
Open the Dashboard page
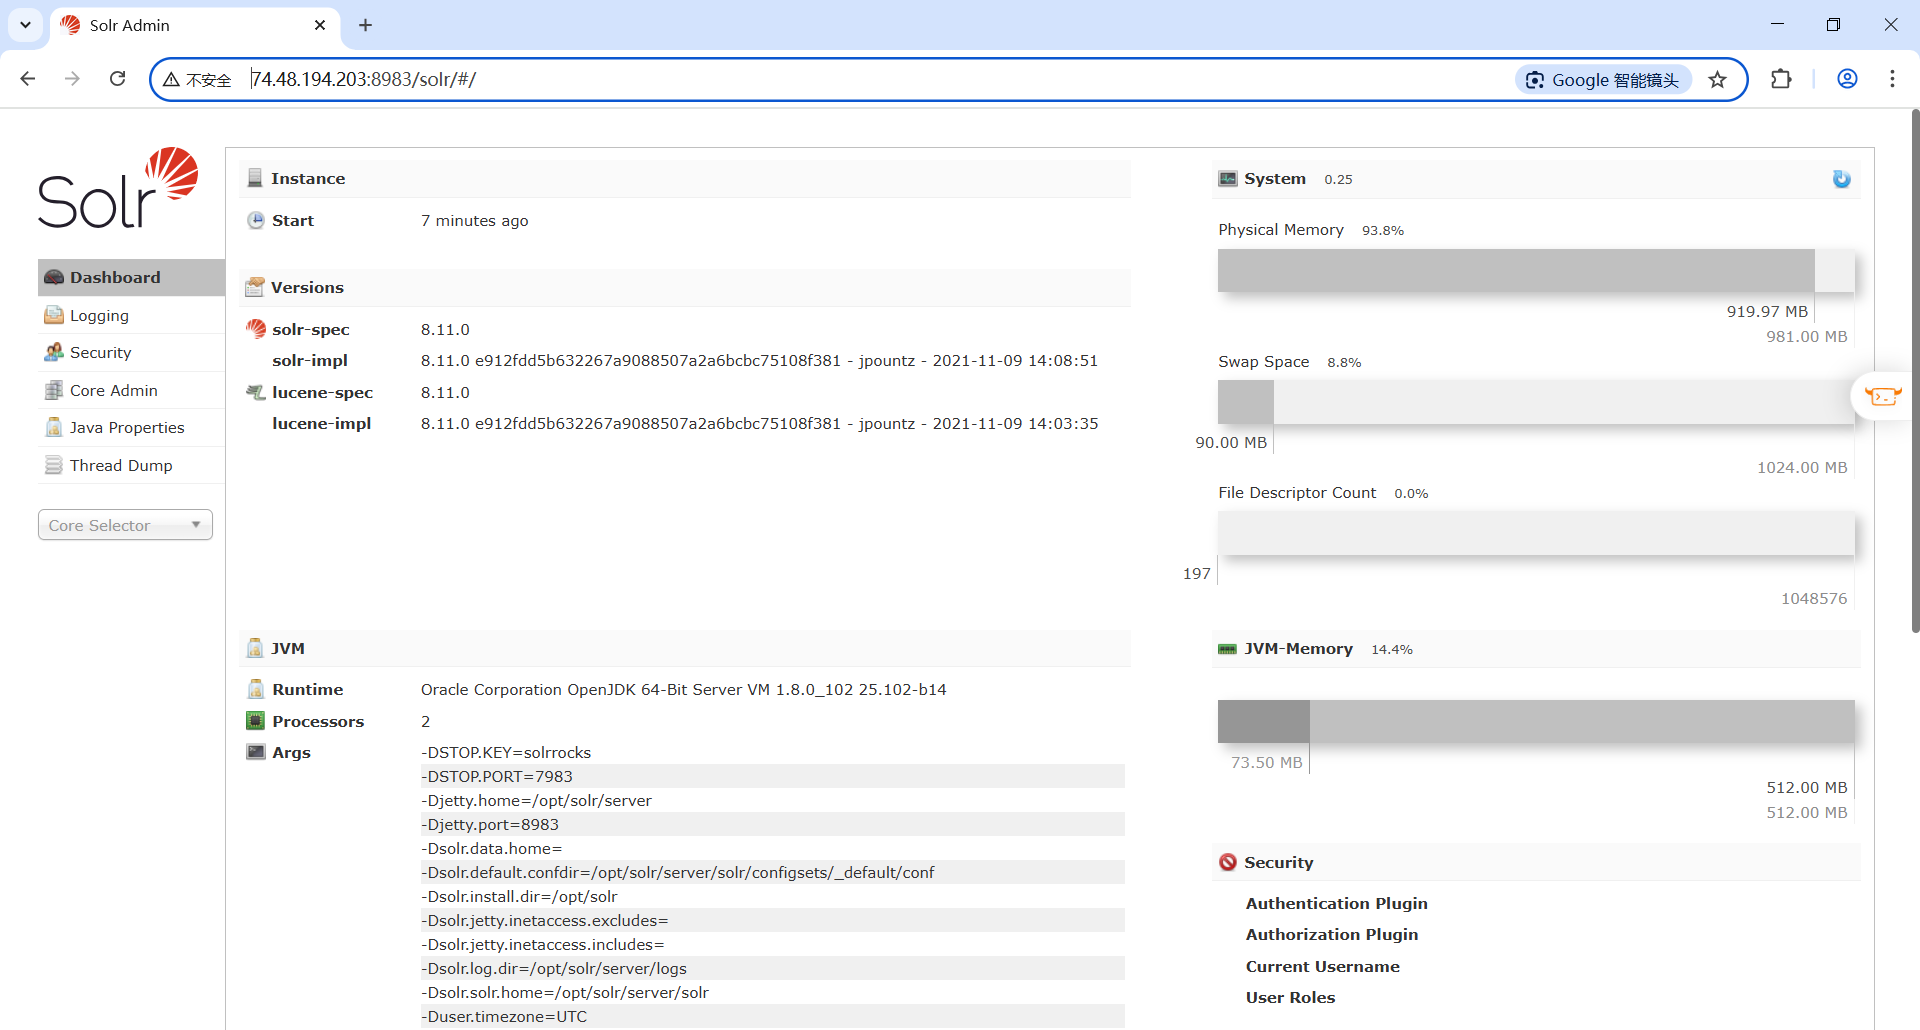tap(131, 278)
